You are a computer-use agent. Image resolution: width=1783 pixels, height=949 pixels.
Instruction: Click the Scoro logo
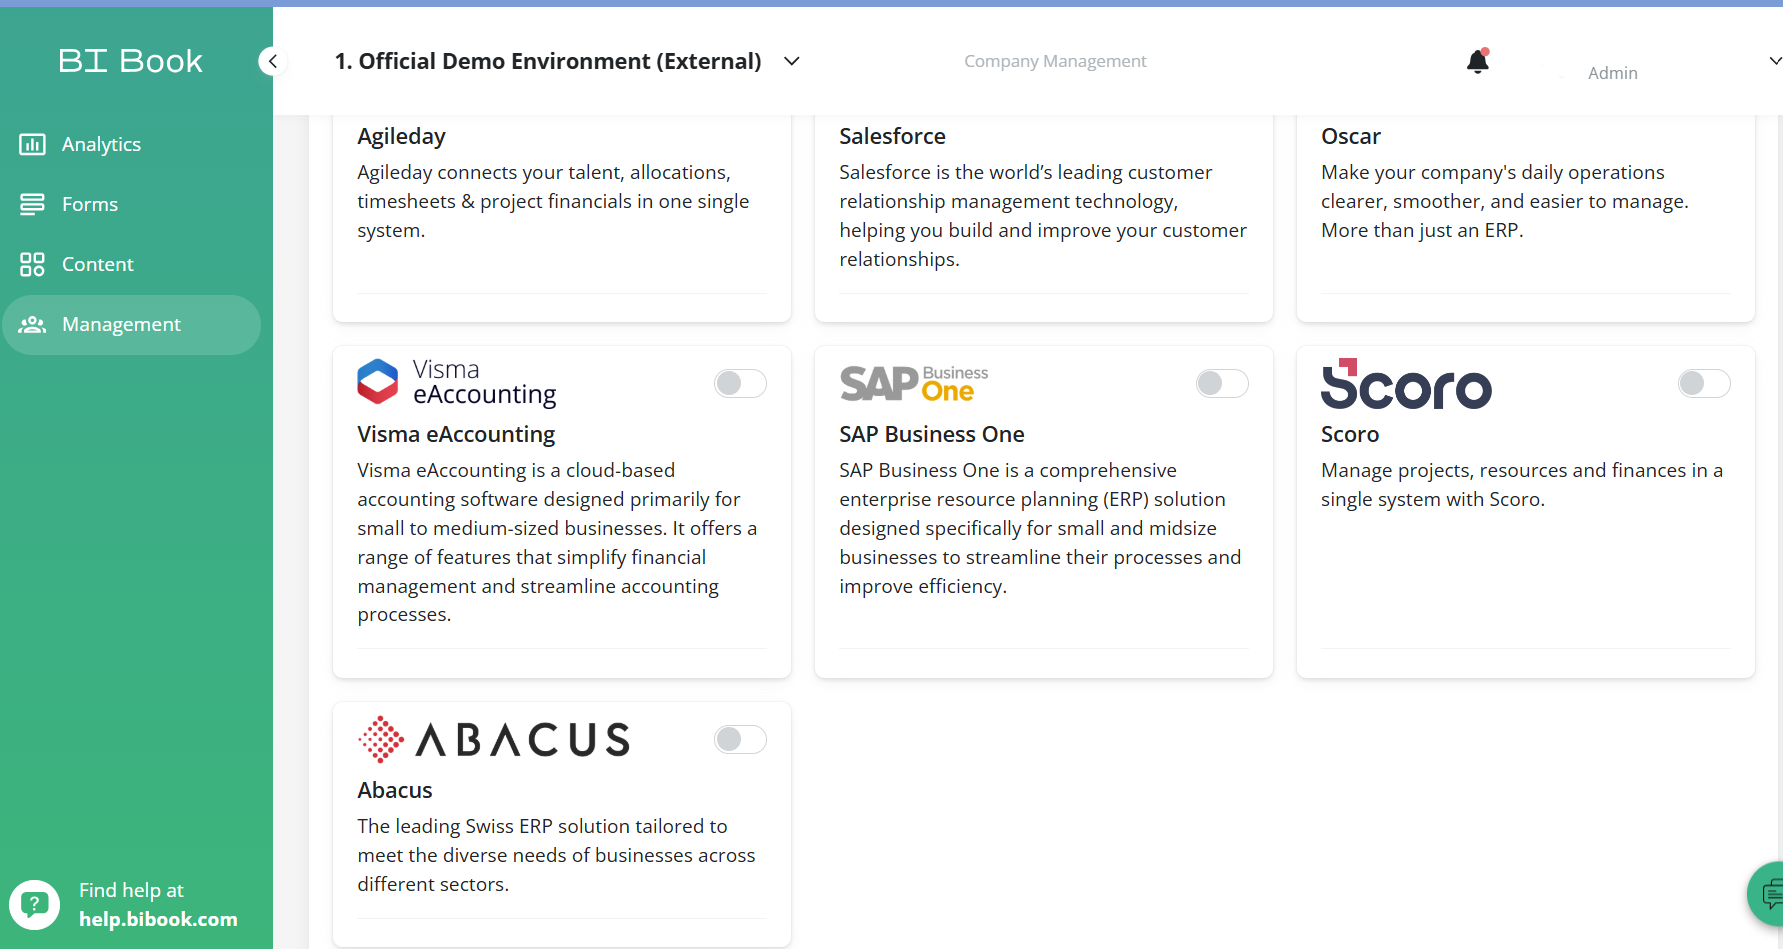(x=1406, y=384)
